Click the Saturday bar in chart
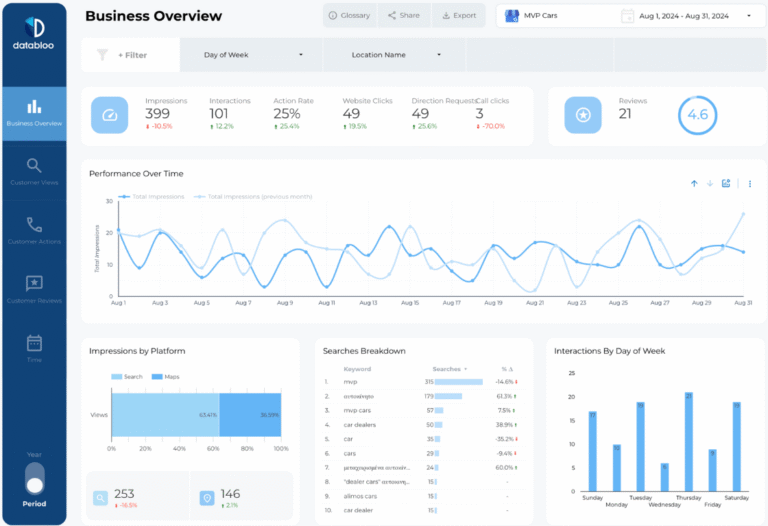 [737, 447]
